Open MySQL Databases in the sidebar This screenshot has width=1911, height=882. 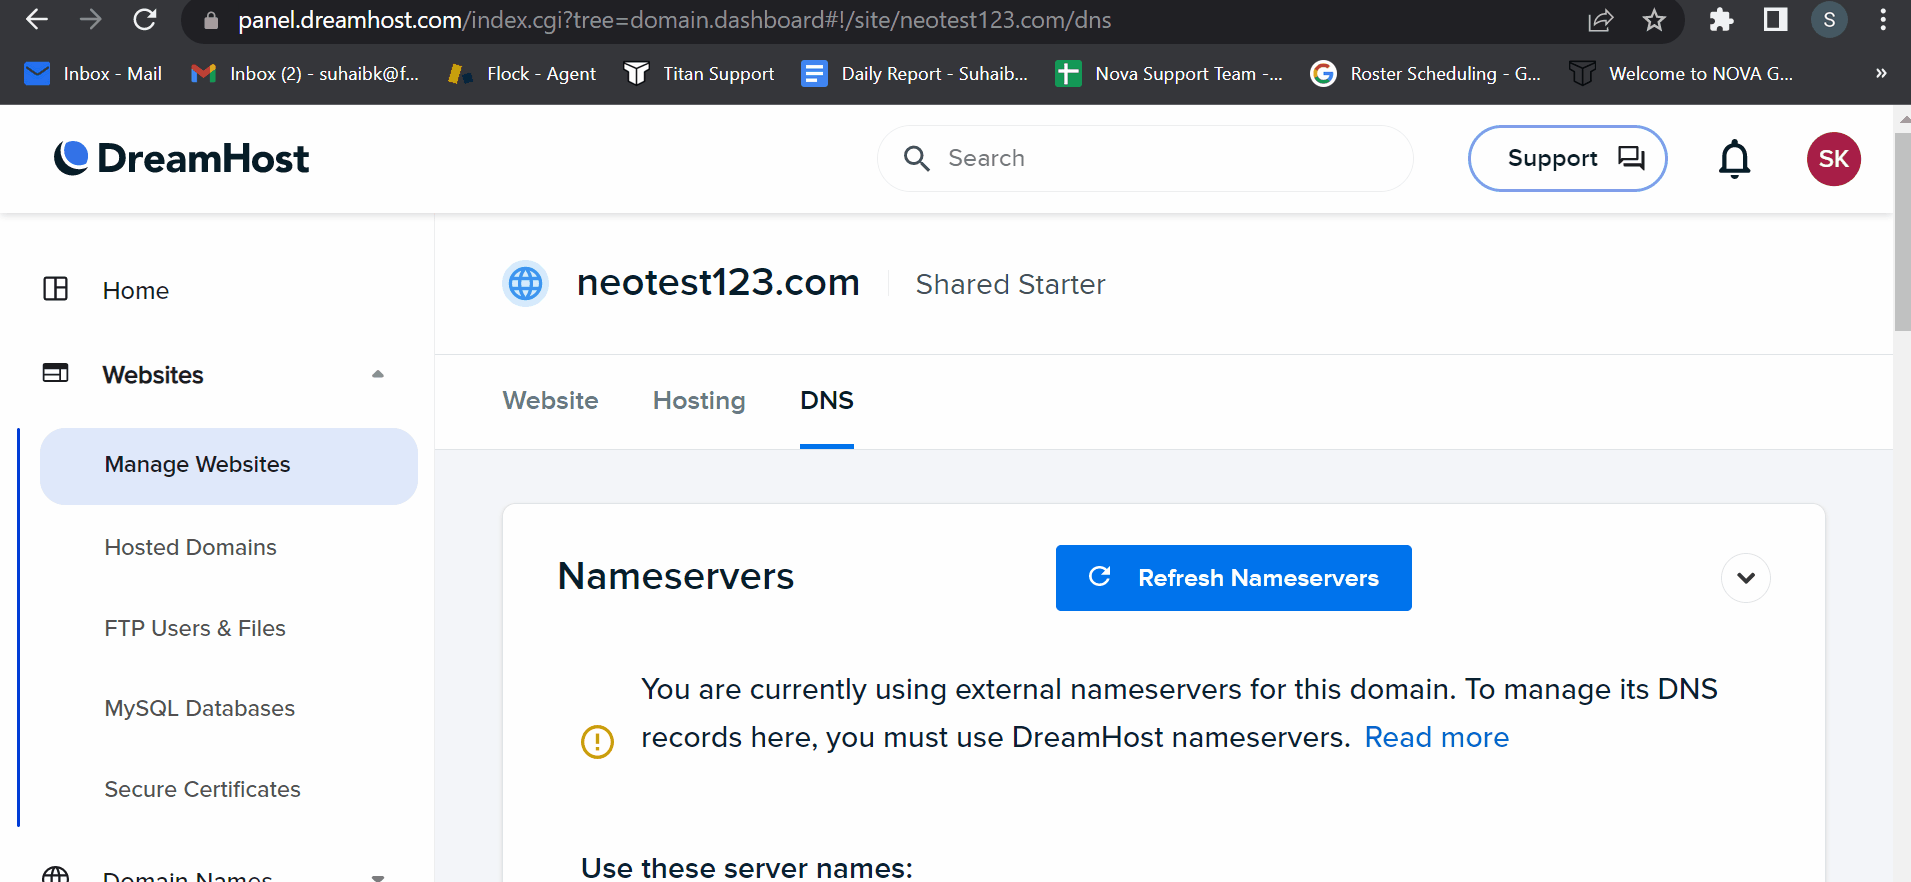tap(200, 708)
